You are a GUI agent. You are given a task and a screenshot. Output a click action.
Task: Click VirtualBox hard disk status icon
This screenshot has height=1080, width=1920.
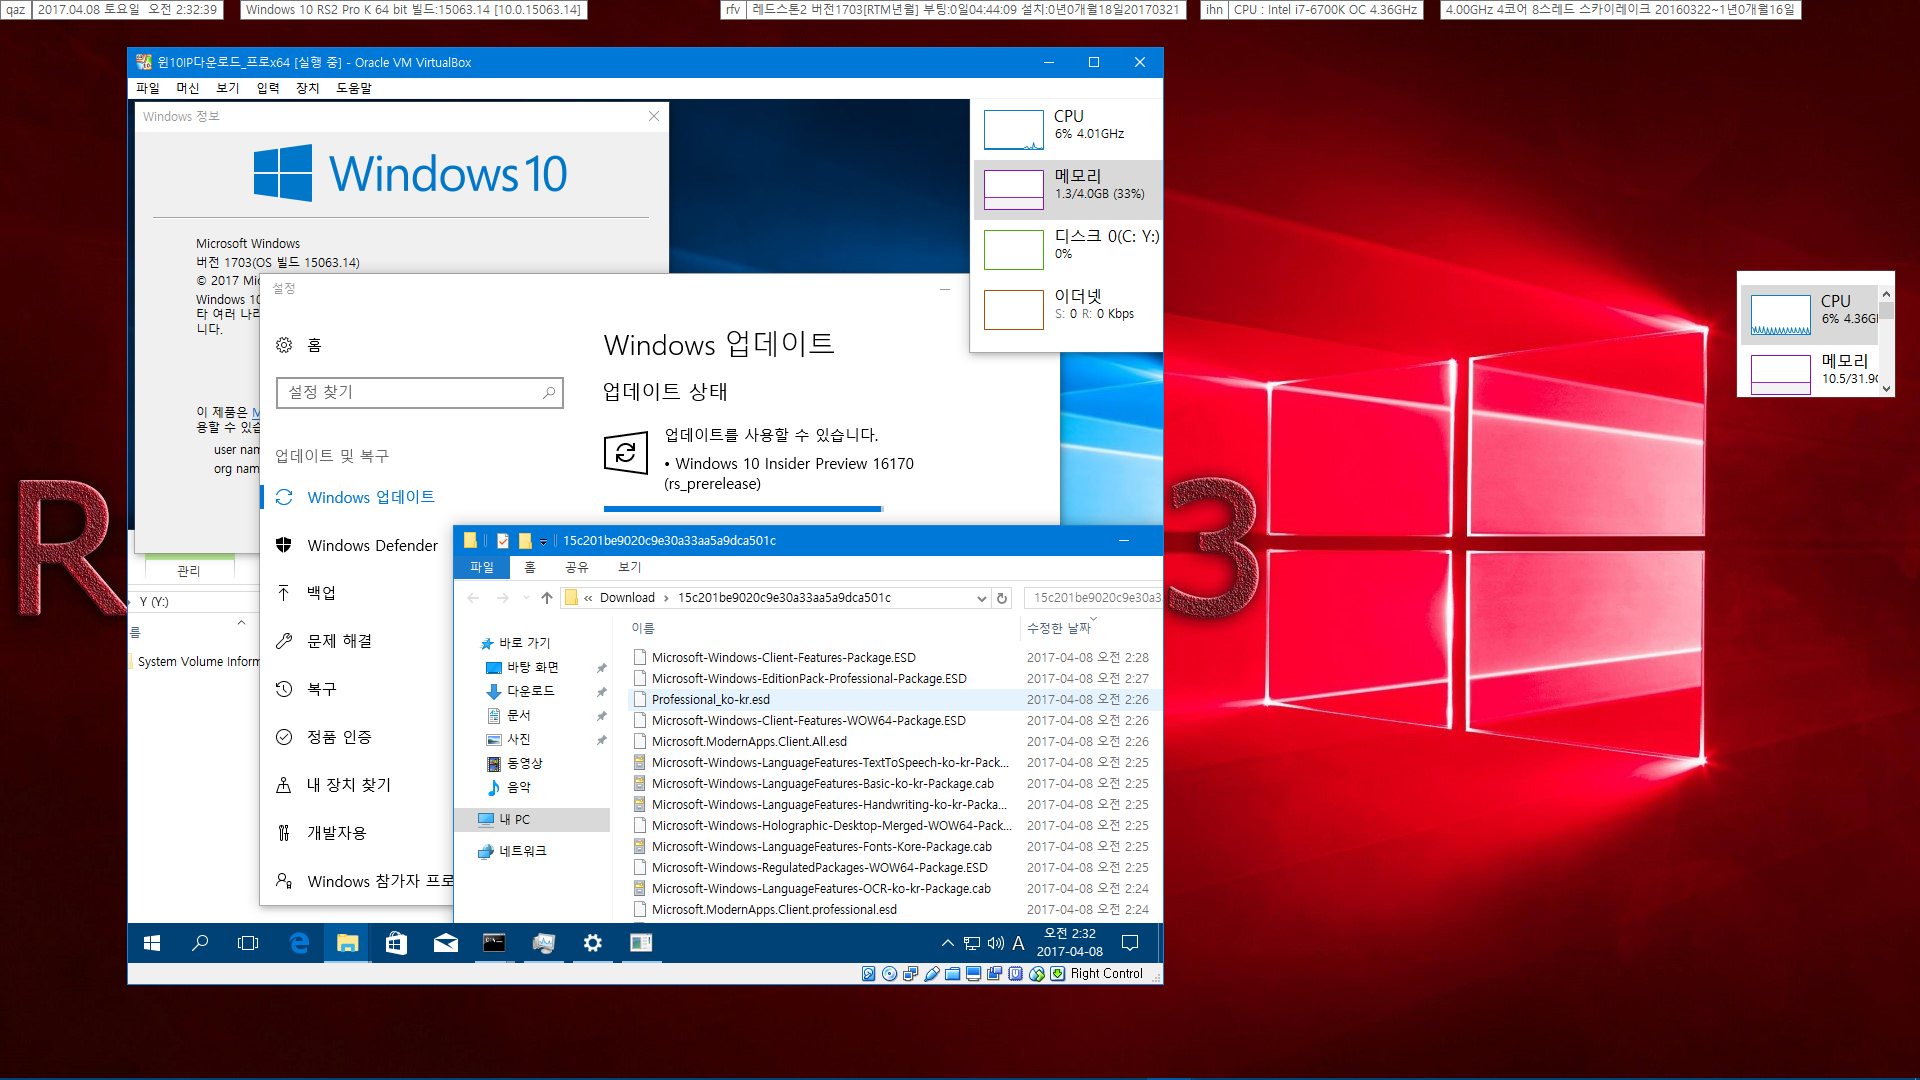[869, 974]
